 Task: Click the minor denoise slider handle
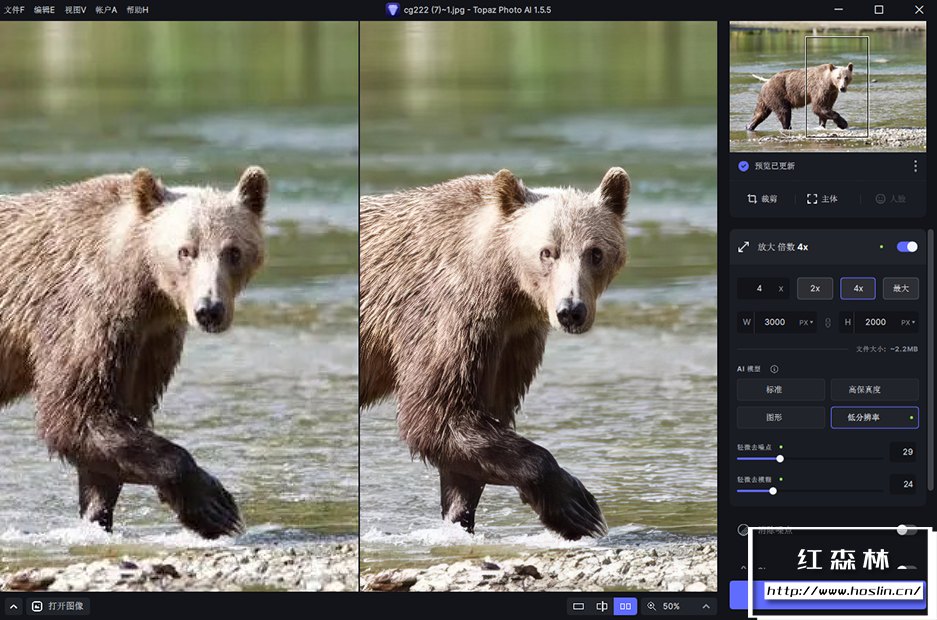pos(780,459)
